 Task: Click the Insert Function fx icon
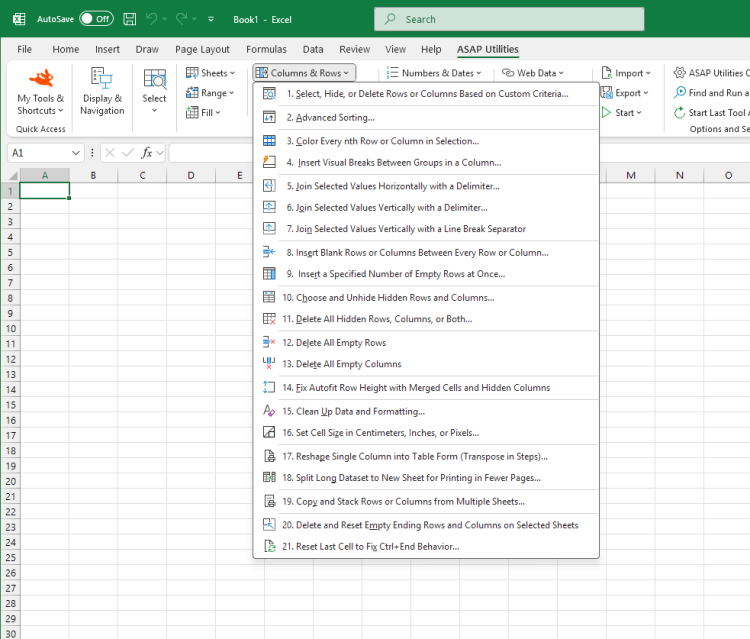(x=147, y=153)
